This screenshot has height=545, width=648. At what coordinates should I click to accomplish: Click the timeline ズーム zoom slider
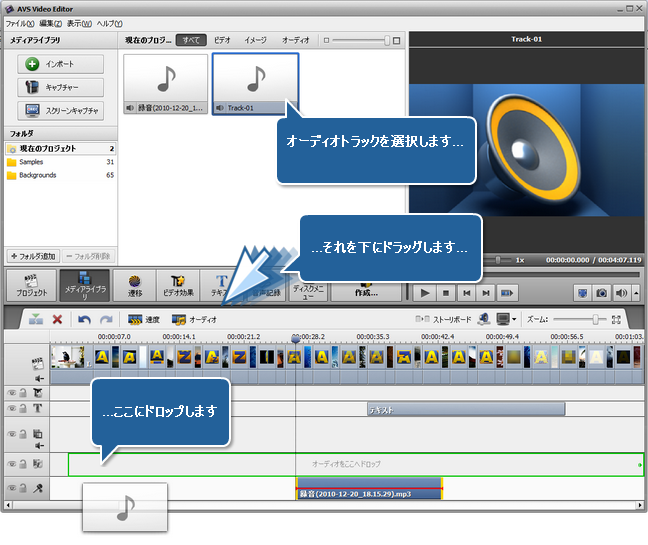pyautogui.click(x=580, y=319)
